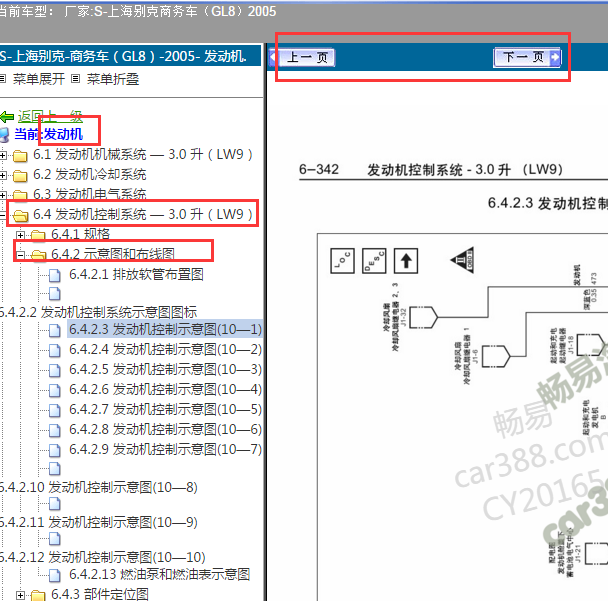Screen dimensions: 608x601
Task: Expand the 6.4.1 规格 node
Action: pos(21,235)
